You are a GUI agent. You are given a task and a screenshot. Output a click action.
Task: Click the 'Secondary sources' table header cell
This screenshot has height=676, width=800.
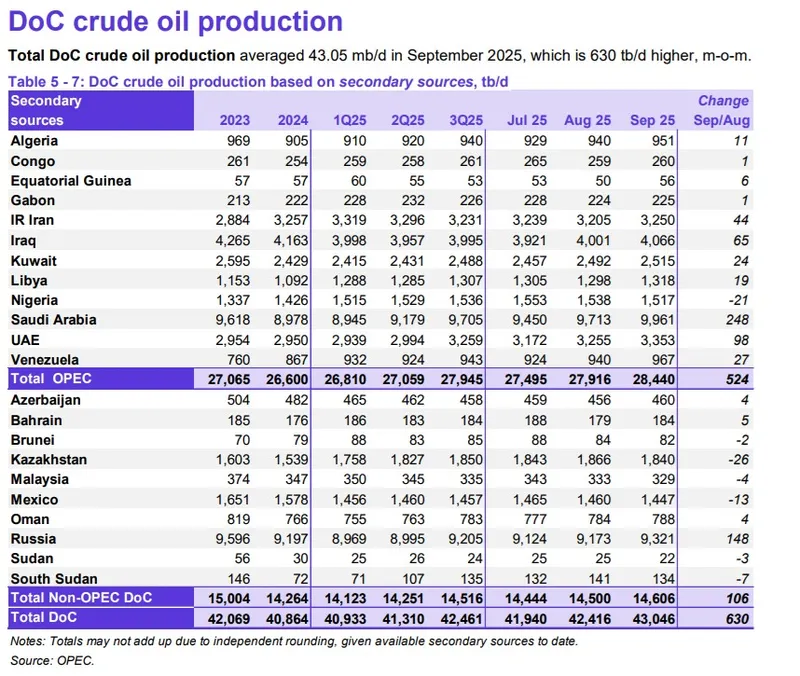tap(46, 110)
